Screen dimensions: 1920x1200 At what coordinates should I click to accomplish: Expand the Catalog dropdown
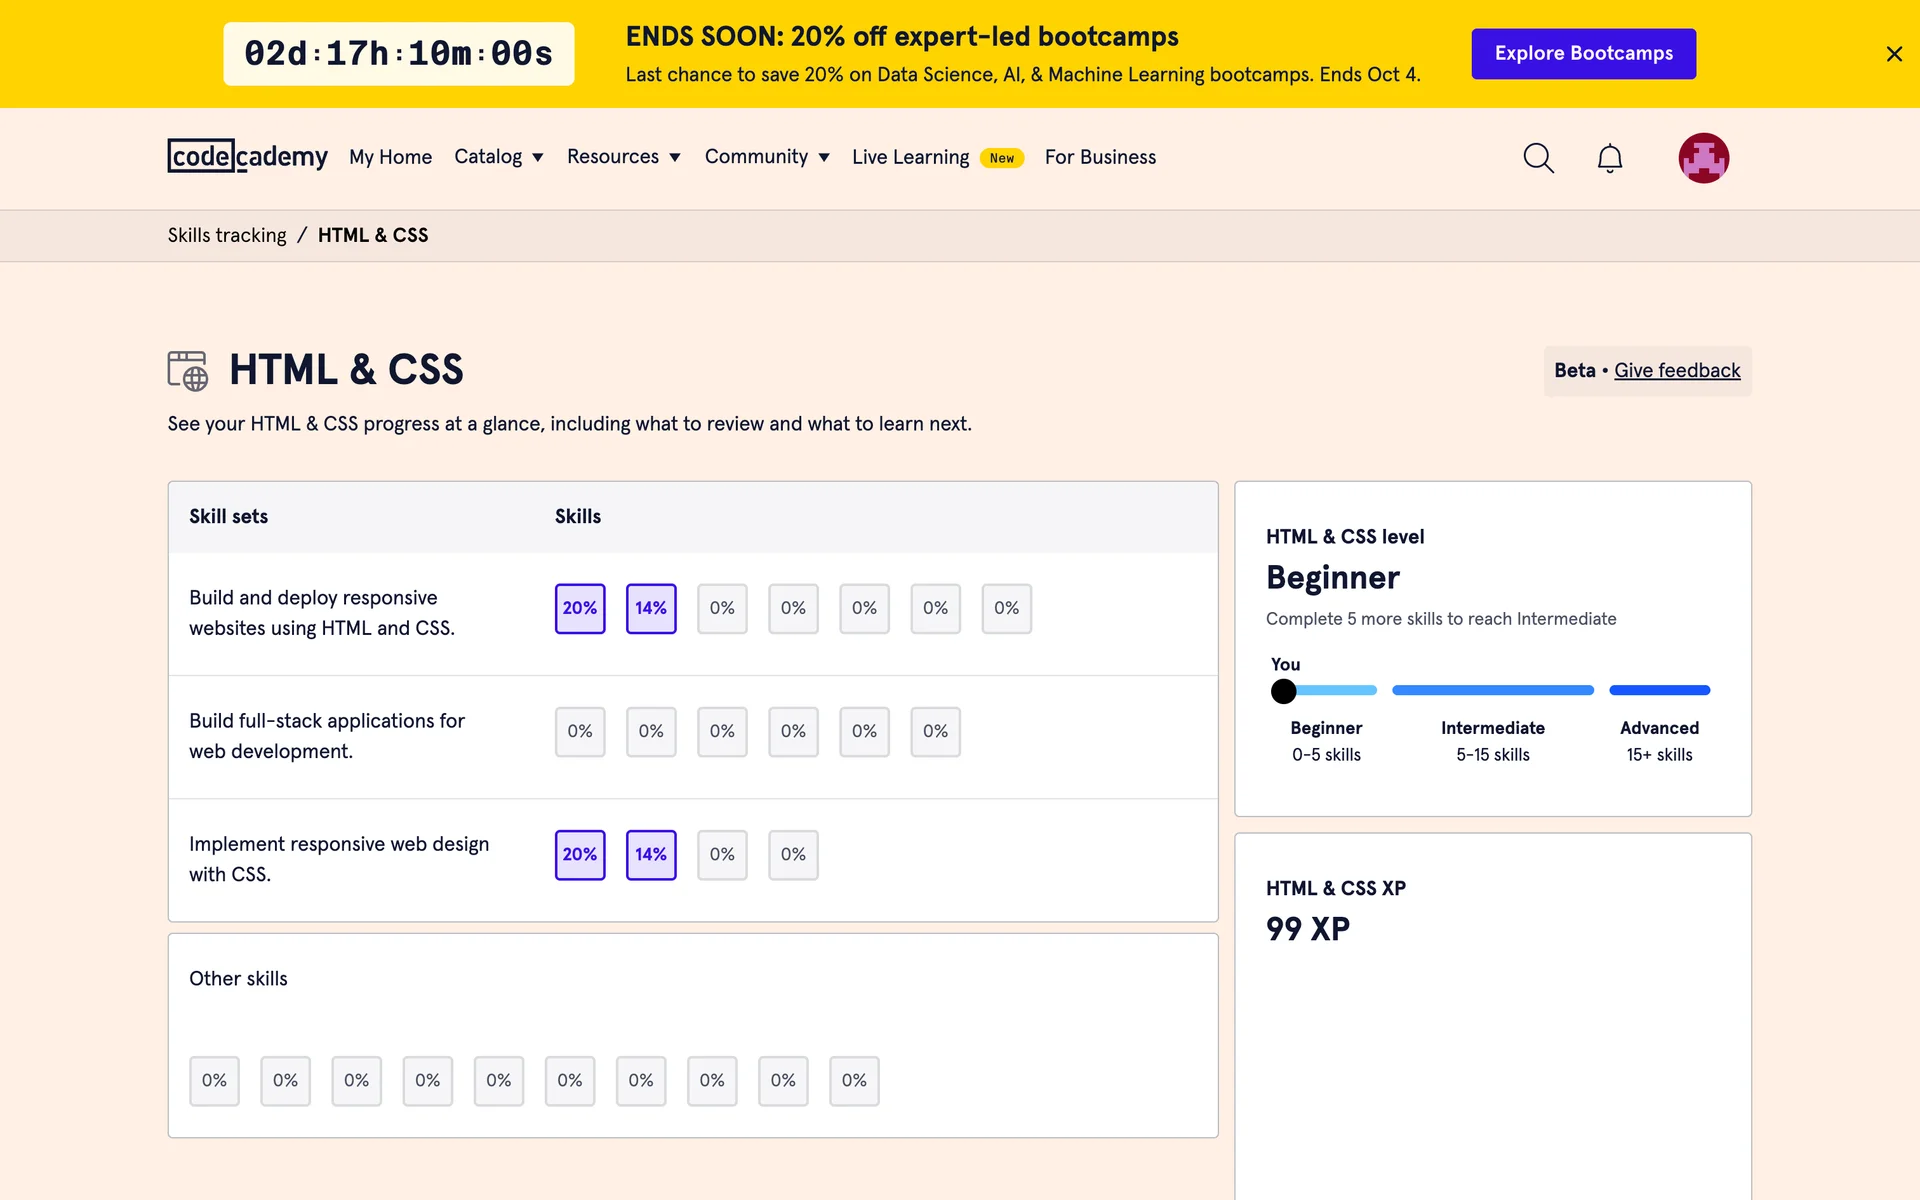tap(498, 157)
